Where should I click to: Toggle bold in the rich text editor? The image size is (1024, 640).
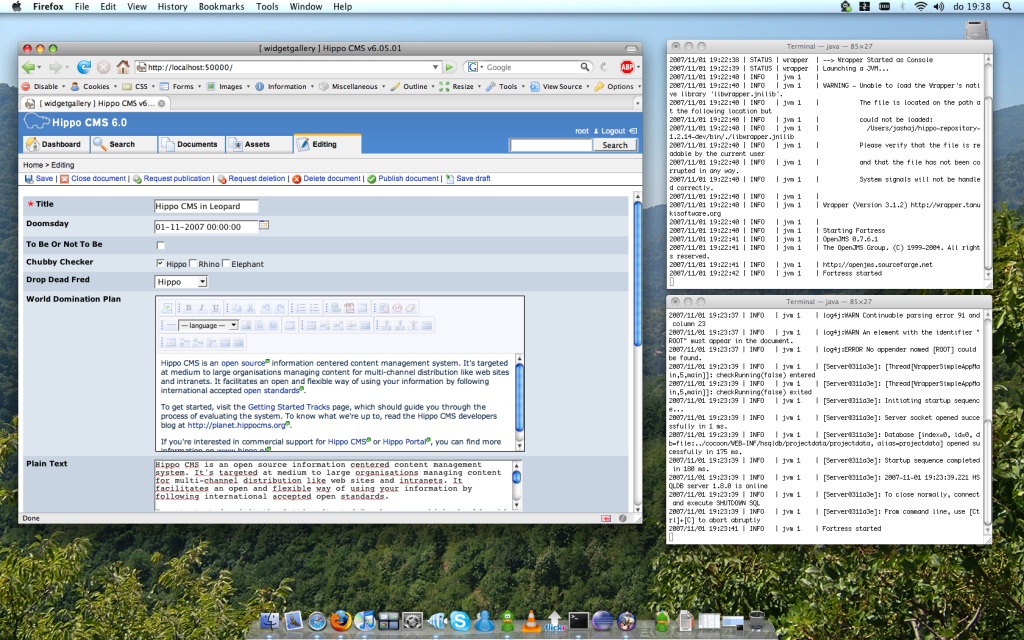[187, 308]
